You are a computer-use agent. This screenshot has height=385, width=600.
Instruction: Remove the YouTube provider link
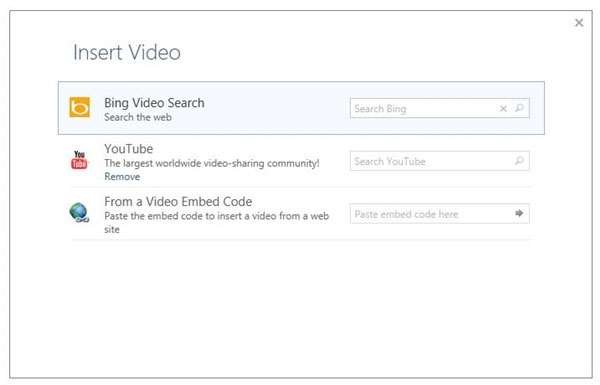pyautogui.click(x=122, y=176)
